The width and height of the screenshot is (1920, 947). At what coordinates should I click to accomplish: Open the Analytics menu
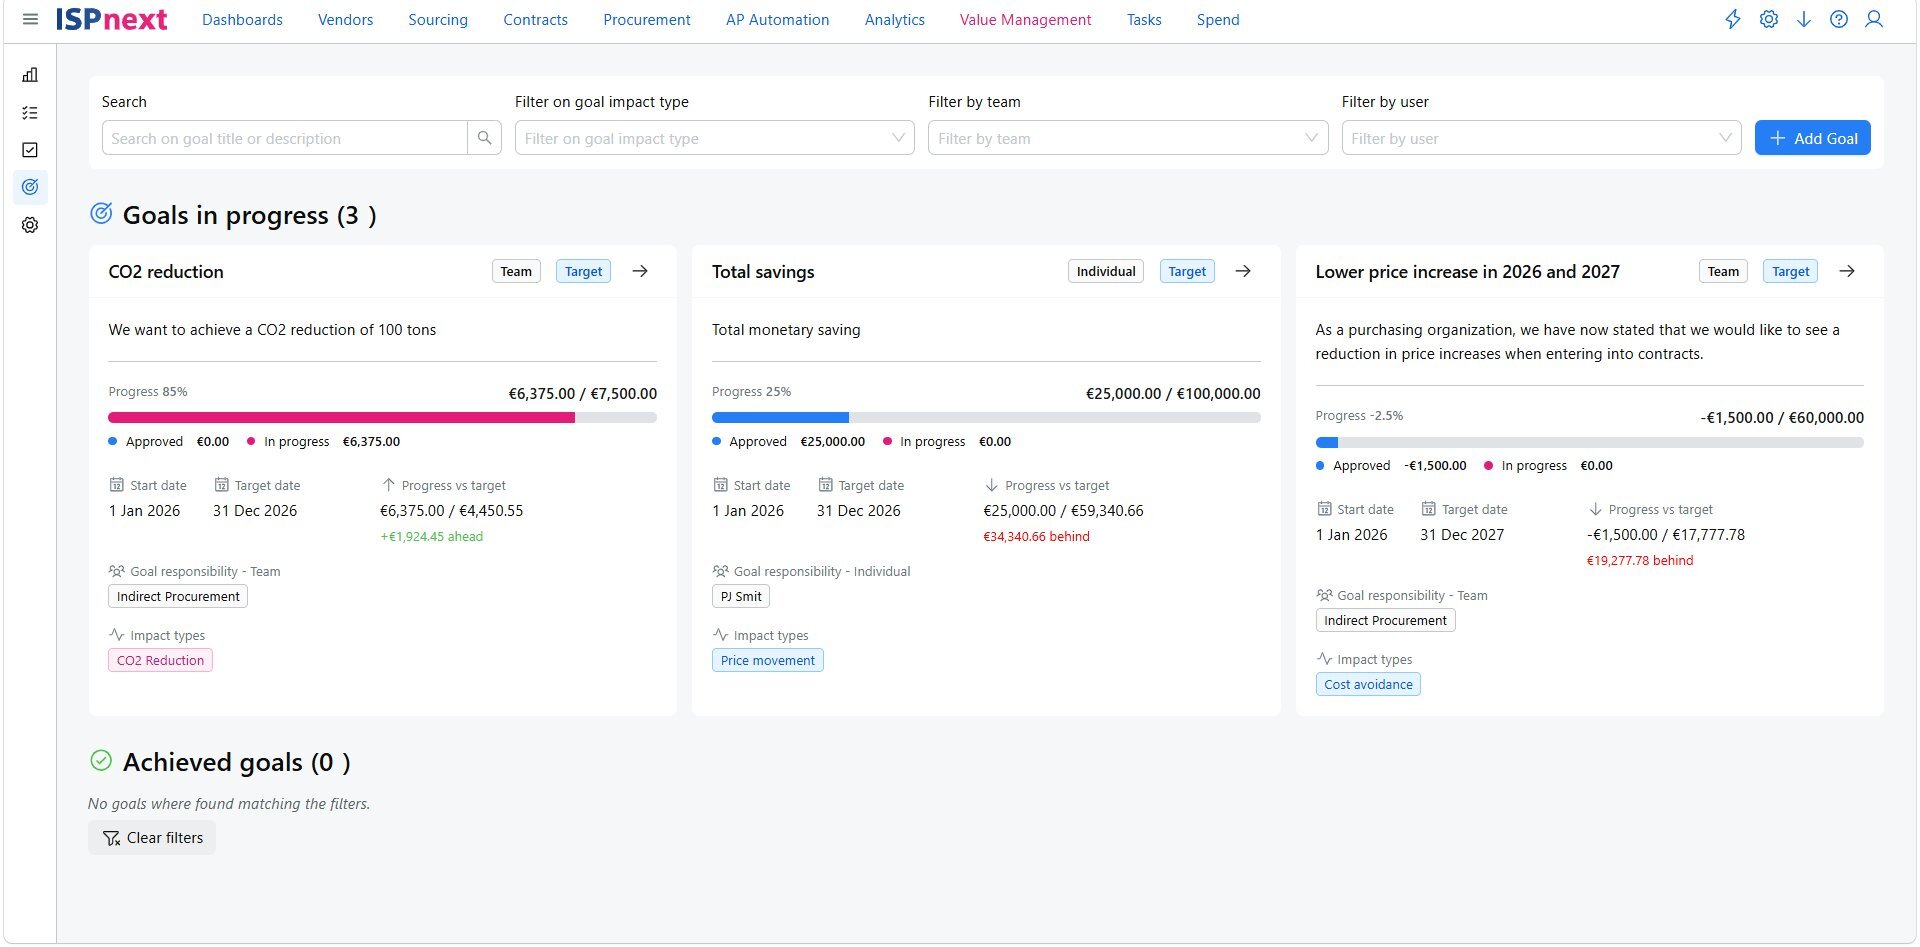pos(895,20)
